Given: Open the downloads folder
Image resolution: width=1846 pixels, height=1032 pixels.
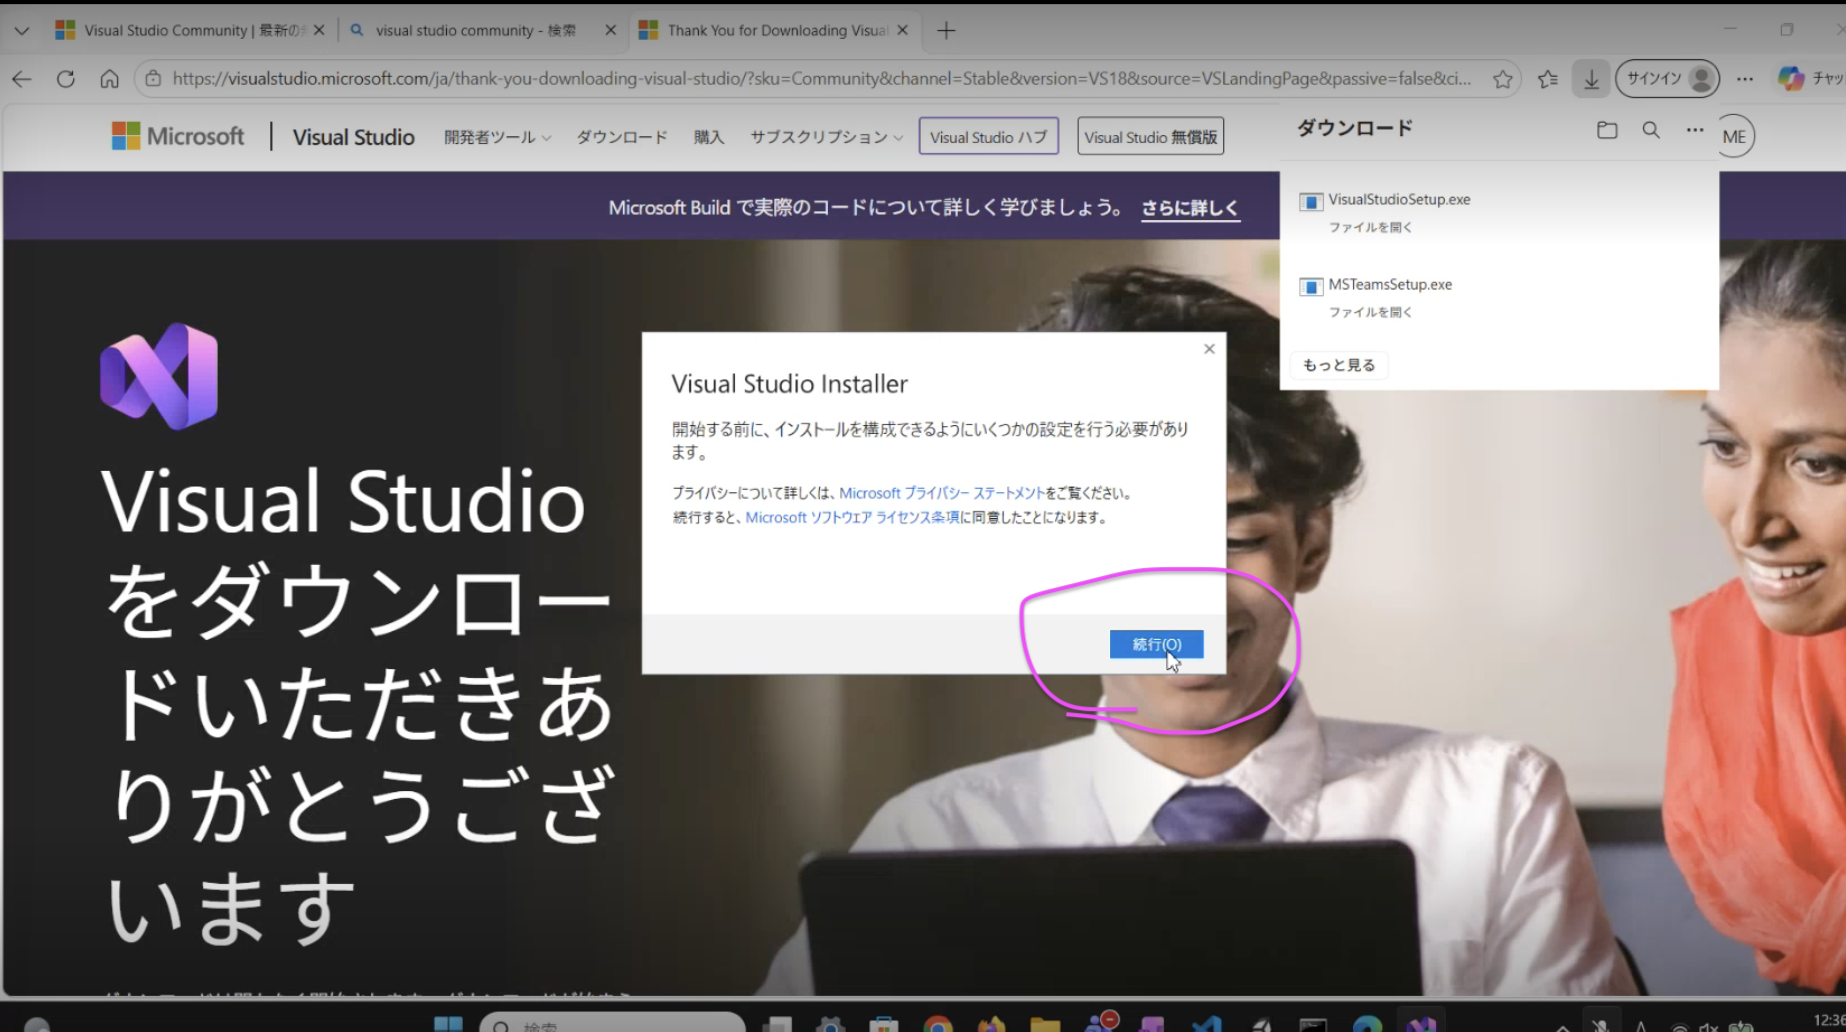Looking at the screenshot, I should point(1607,130).
